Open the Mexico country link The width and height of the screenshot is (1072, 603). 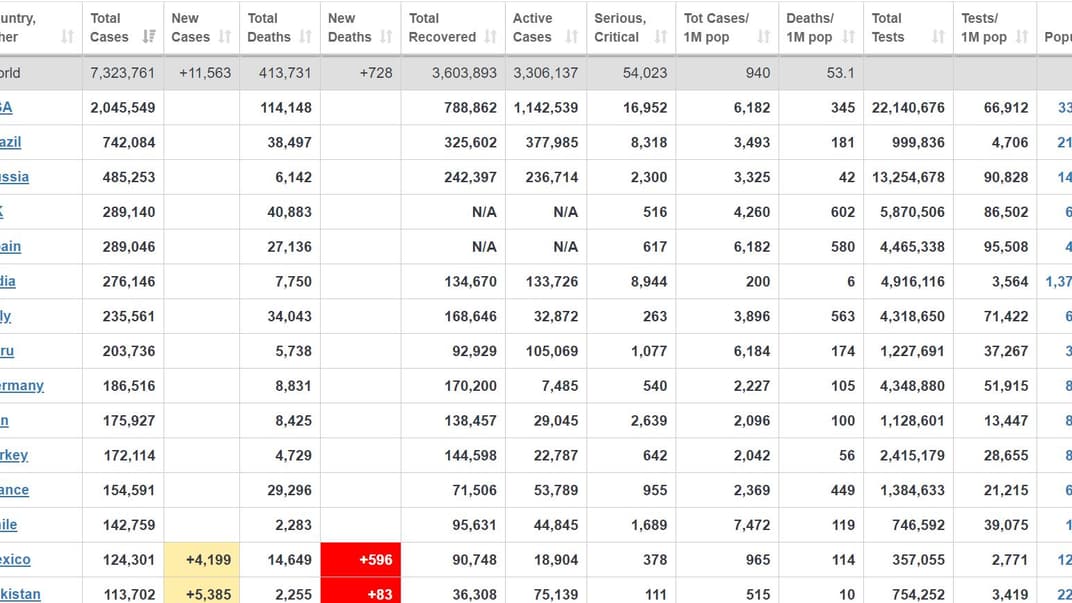(15, 560)
